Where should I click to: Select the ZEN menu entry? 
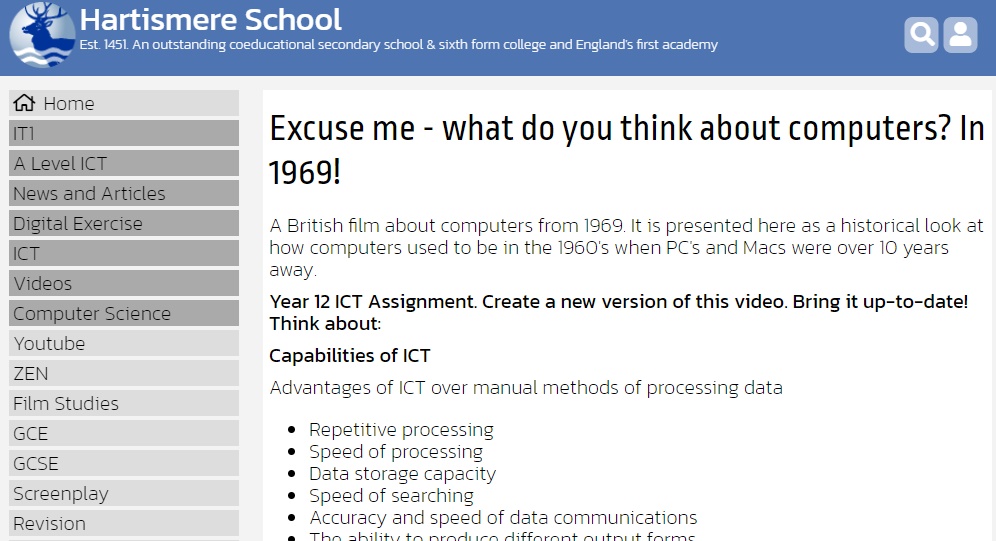pos(124,373)
